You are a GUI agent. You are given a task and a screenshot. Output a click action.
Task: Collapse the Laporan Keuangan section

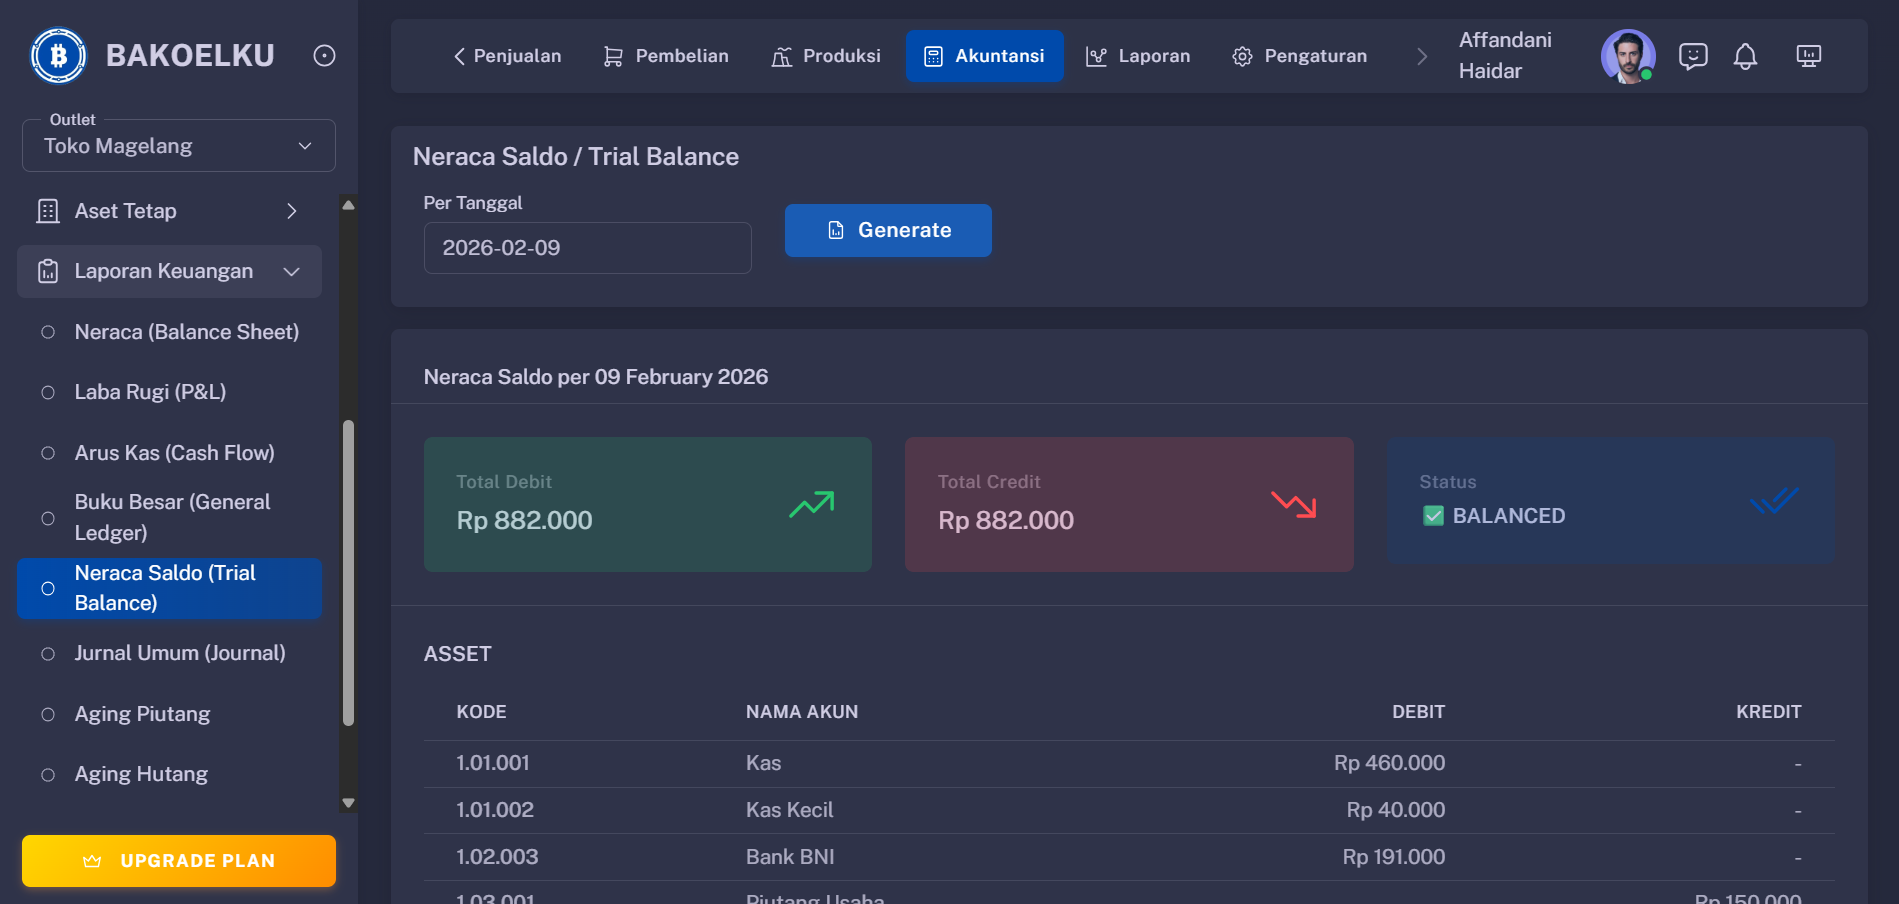coord(291,271)
